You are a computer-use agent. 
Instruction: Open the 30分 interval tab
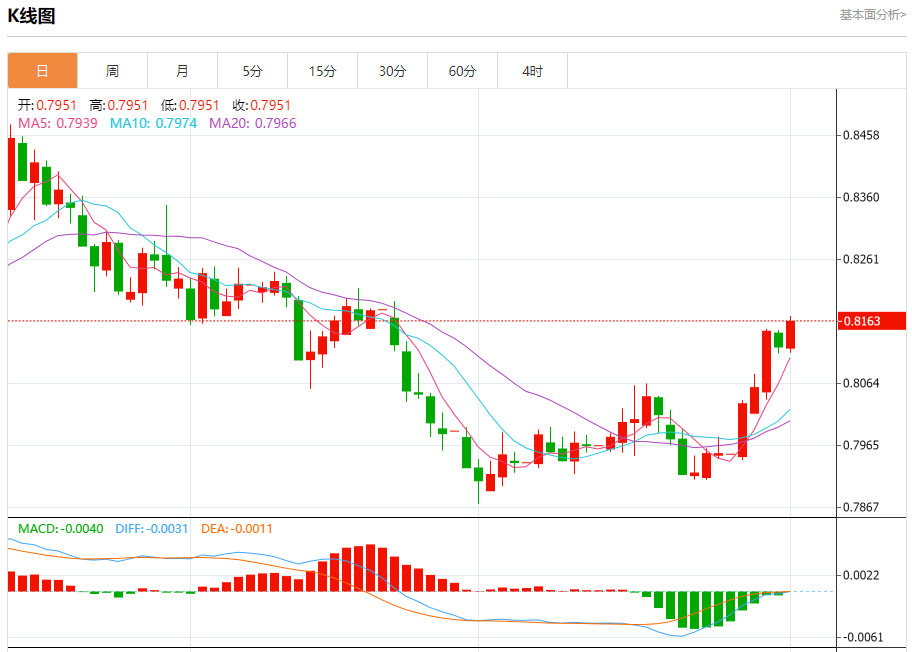[x=393, y=71]
